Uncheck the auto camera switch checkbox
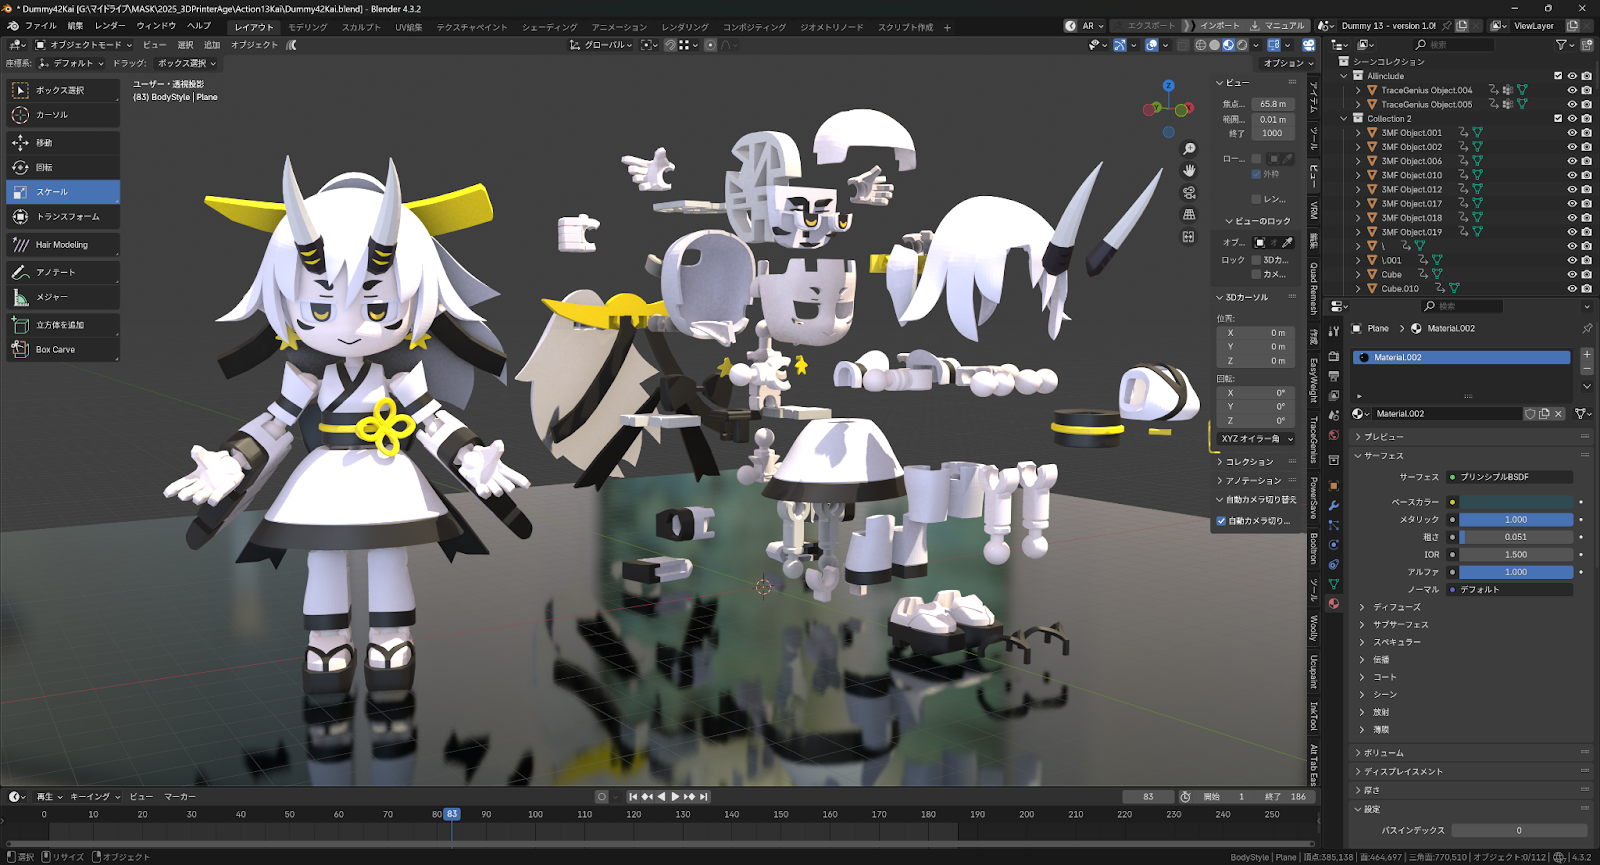The width and height of the screenshot is (1600, 865). 1221,521
